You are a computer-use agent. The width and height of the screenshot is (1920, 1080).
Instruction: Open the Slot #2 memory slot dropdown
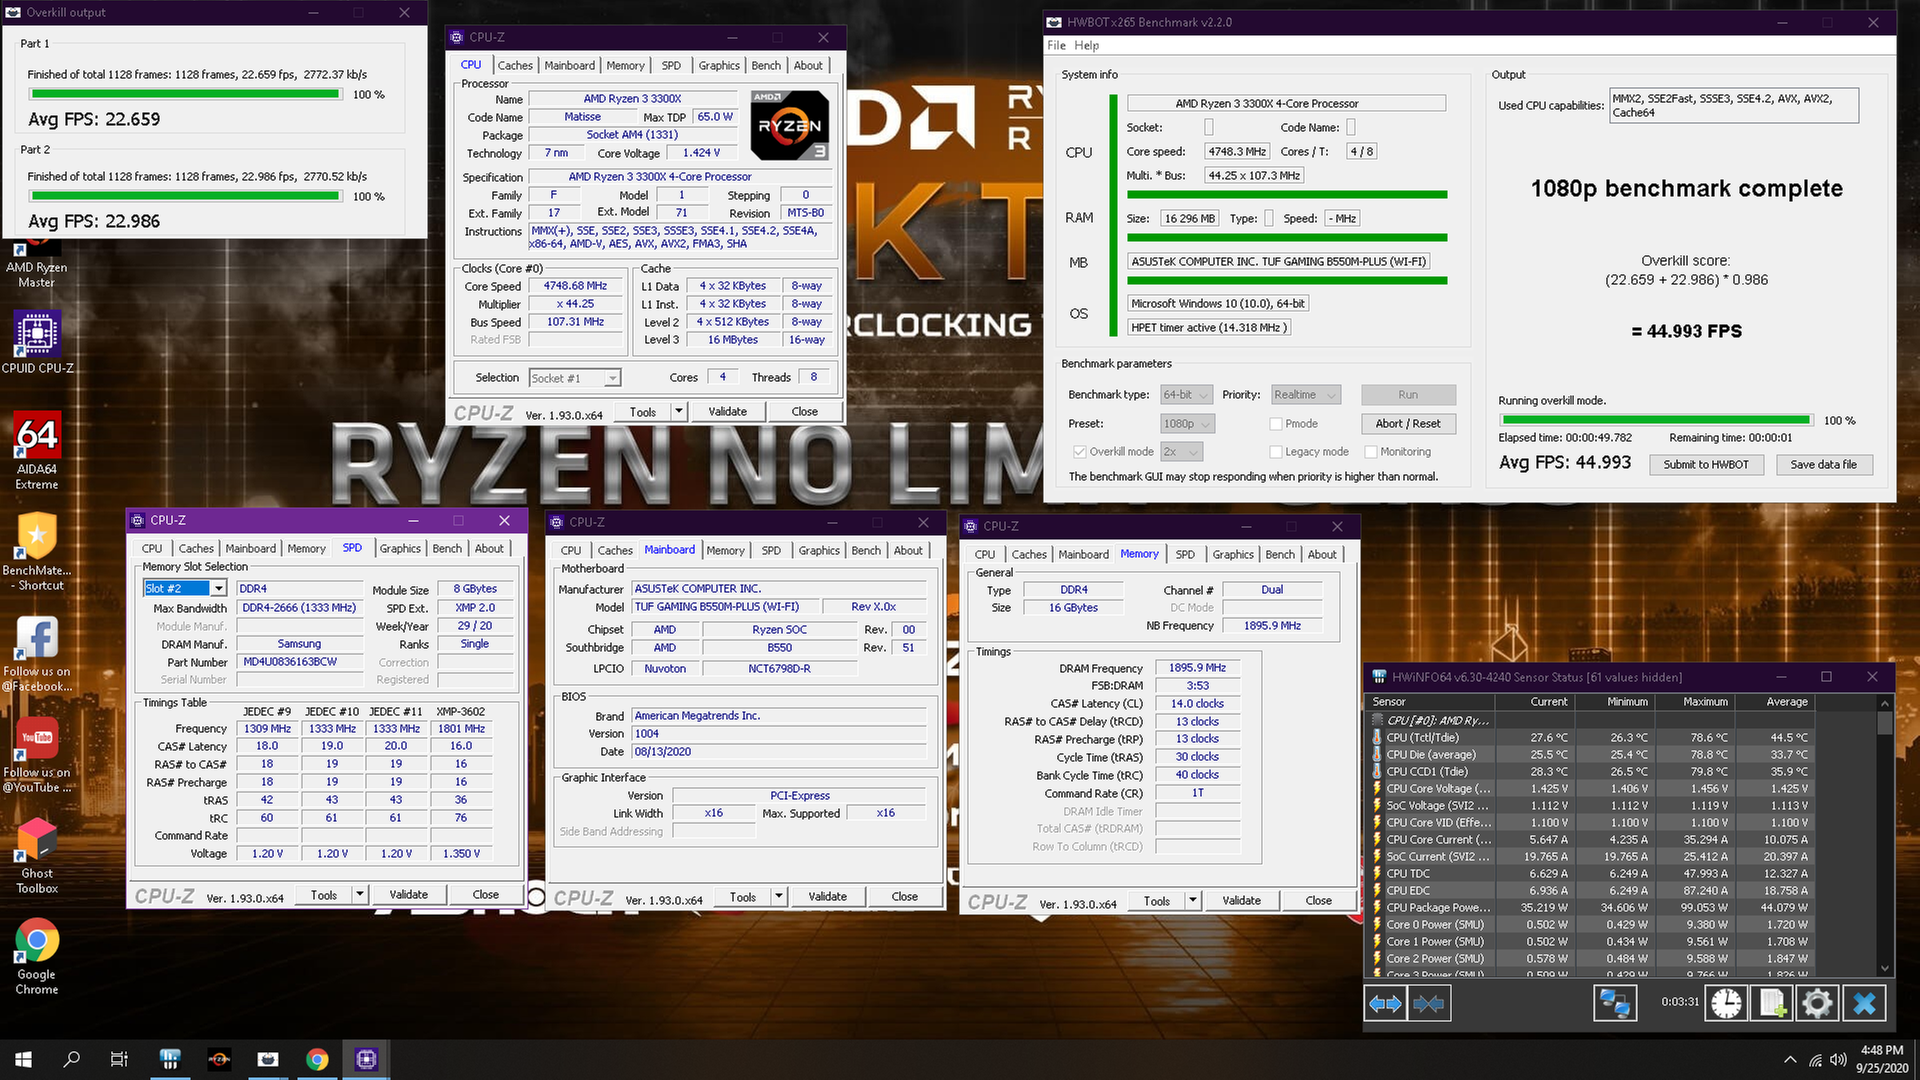[186, 588]
